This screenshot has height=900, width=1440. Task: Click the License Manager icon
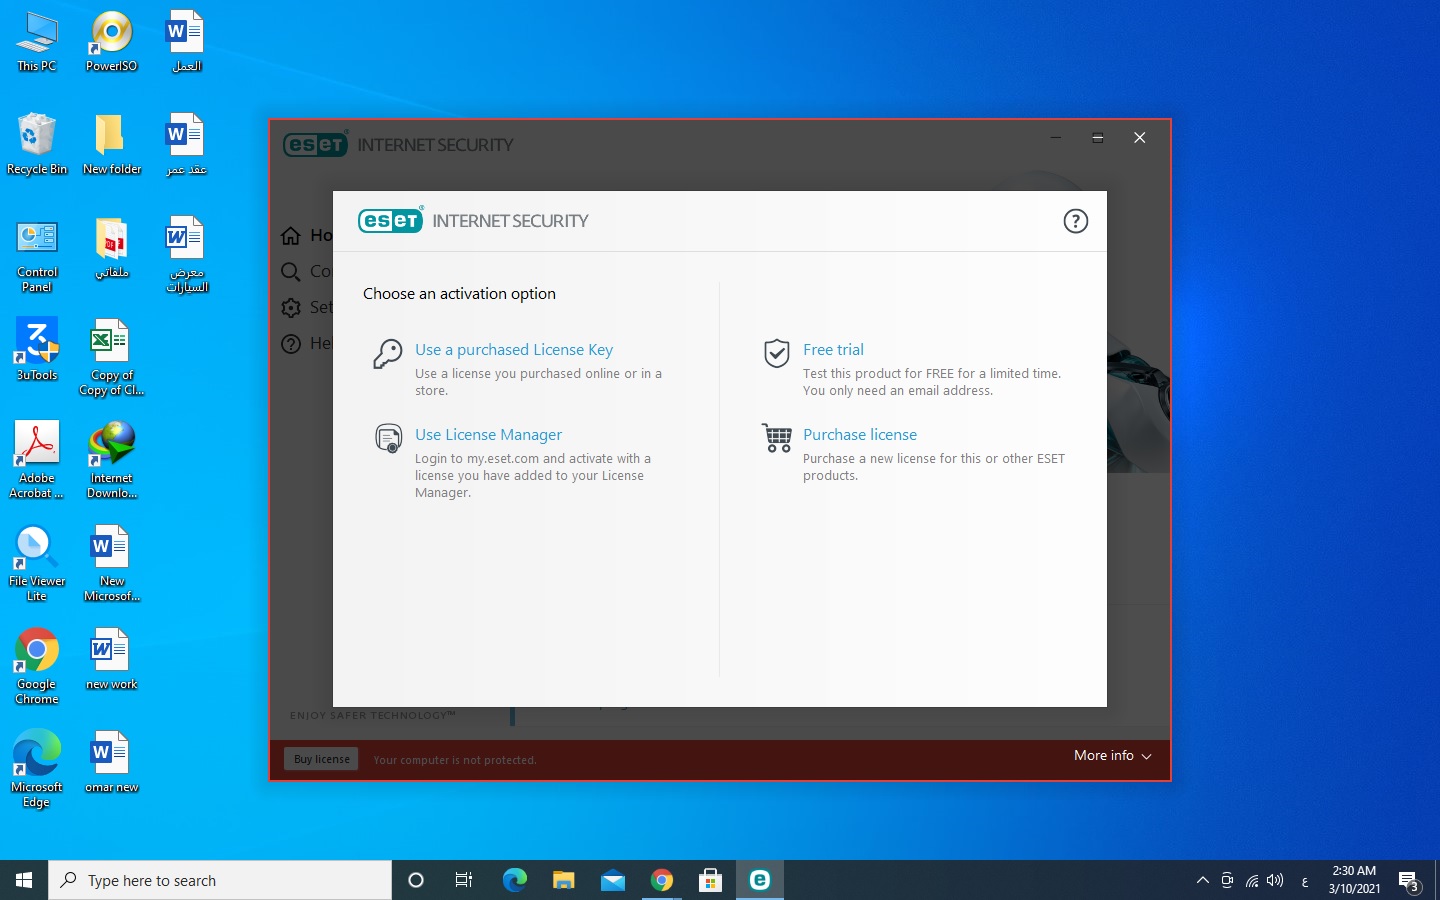coord(388,438)
